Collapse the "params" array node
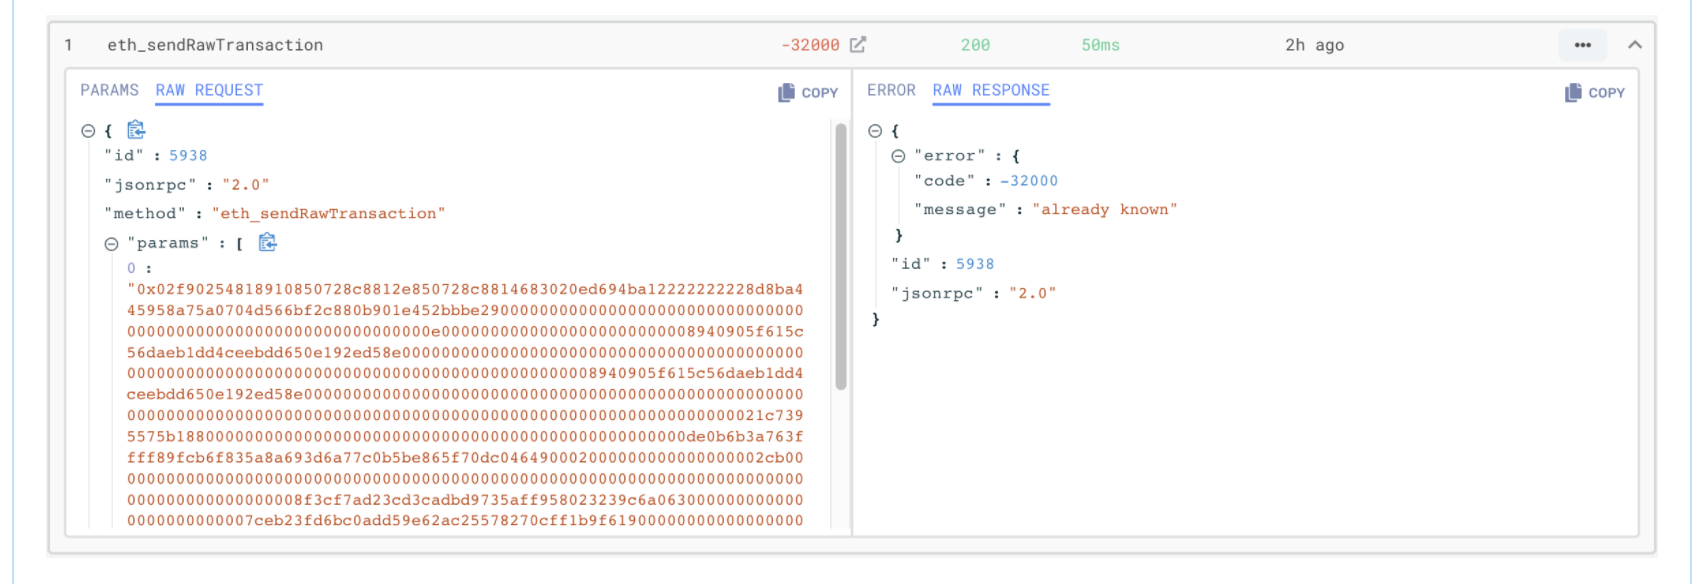Image resolution: width=1698 pixels, height=584 pixels. pyautogui.click(x=111, y=244)
